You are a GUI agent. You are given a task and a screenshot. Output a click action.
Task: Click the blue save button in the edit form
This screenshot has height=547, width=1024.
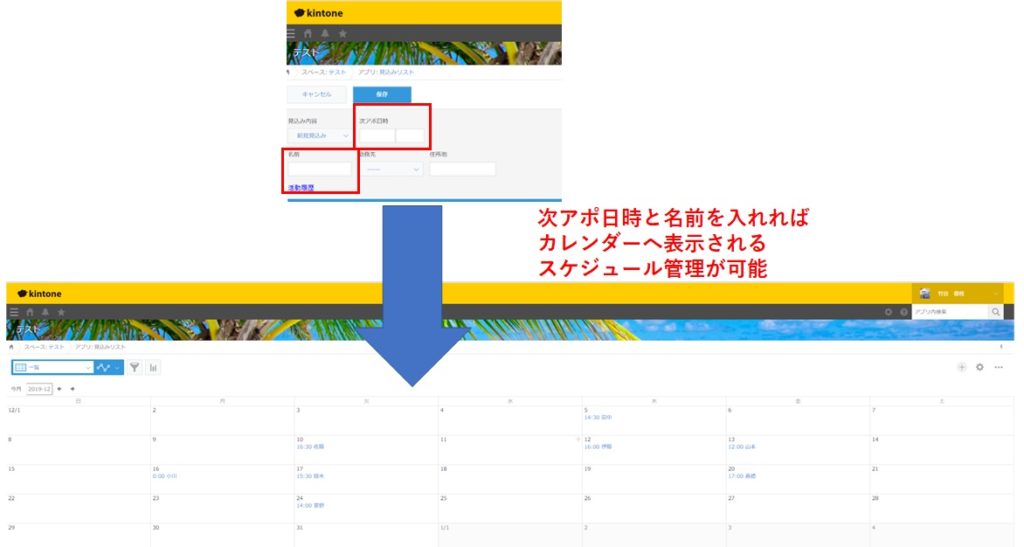(382, 95)
